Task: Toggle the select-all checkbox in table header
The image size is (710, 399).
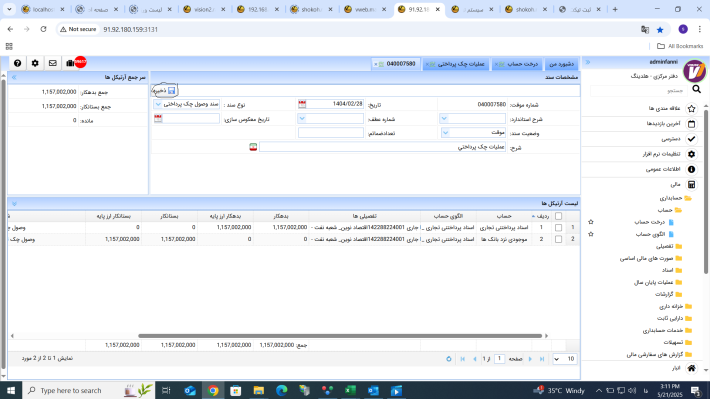Action: tap(558, 216)
